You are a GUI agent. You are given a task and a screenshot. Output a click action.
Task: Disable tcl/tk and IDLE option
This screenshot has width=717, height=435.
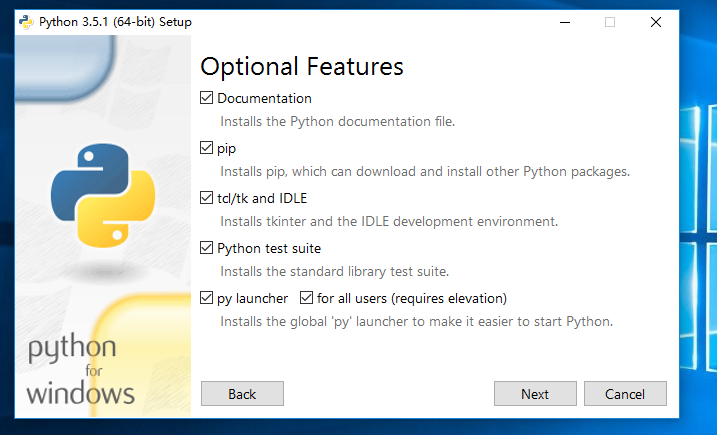click(x=206, y=198)
